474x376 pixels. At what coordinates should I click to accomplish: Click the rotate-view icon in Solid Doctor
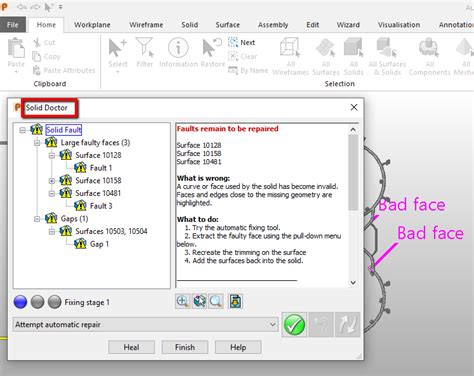pyautogui.click(x=199, y=301)
